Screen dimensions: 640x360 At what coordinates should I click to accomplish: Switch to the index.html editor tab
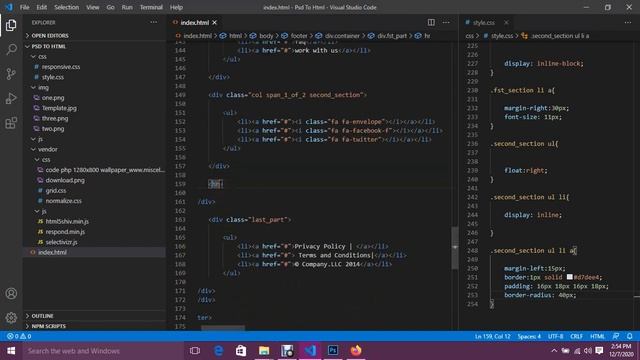click(x=195, y=22)
